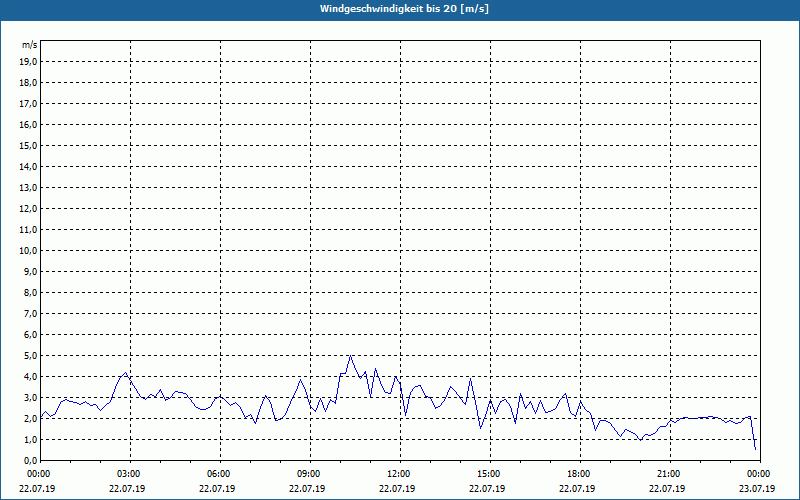Click the 13,0 y-axis label
This screenshot has height=500, width=800.
pos(28,187)
